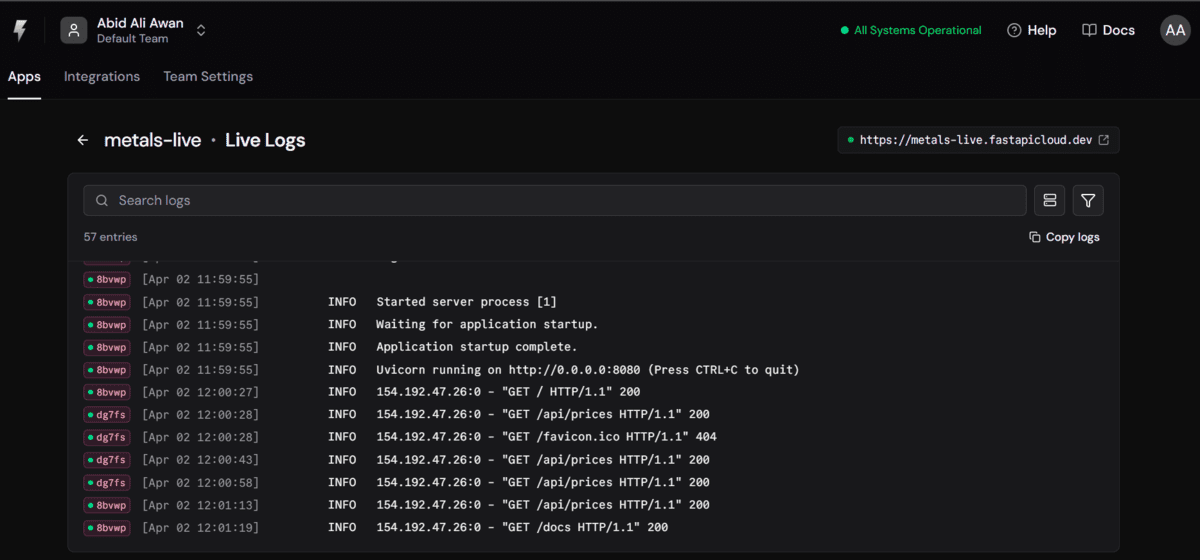Select the 8bvwp badge on Started server process row
This screenshot has width=1200, height=560.
pyautogui.click(x=107, y=302)
